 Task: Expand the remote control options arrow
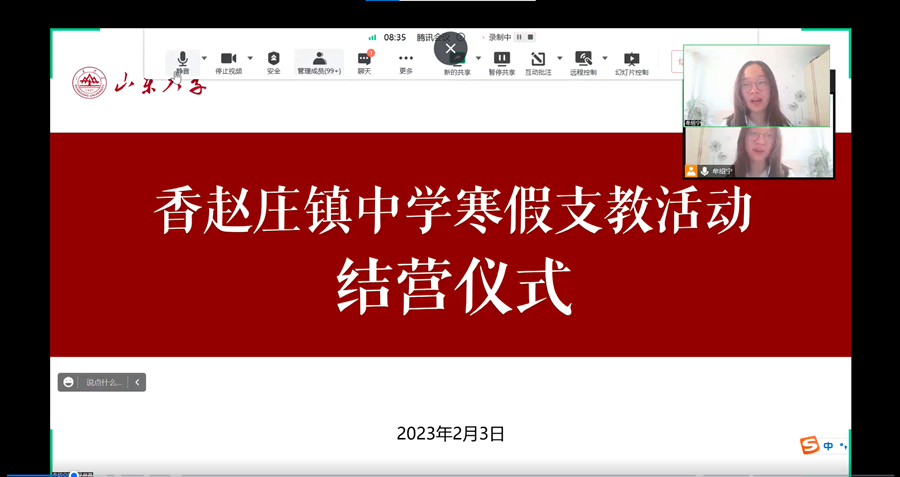[605, 58]
